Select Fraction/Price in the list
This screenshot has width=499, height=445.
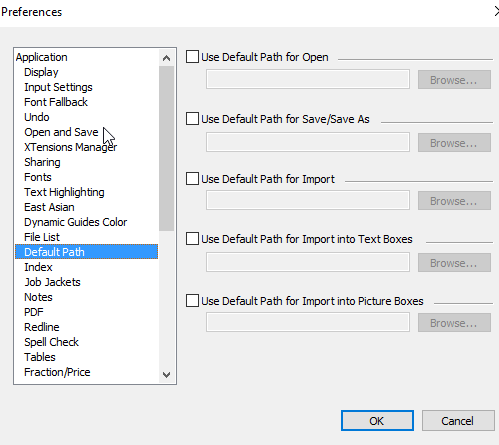coord(57,372)
